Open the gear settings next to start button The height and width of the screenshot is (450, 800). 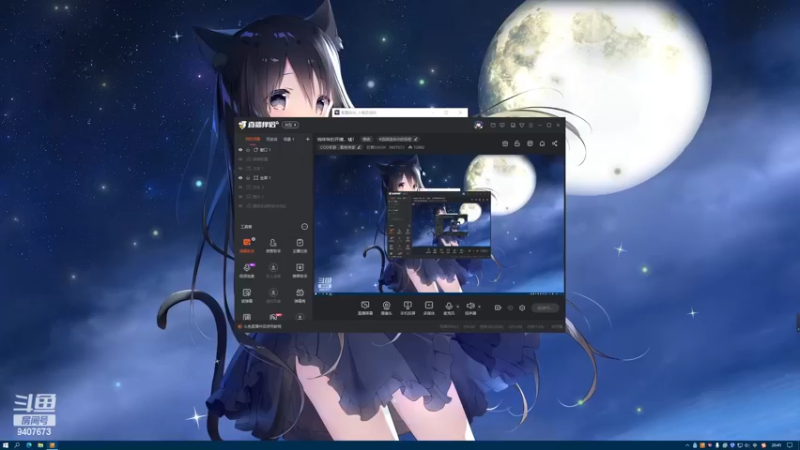click(x=522, y=308)
